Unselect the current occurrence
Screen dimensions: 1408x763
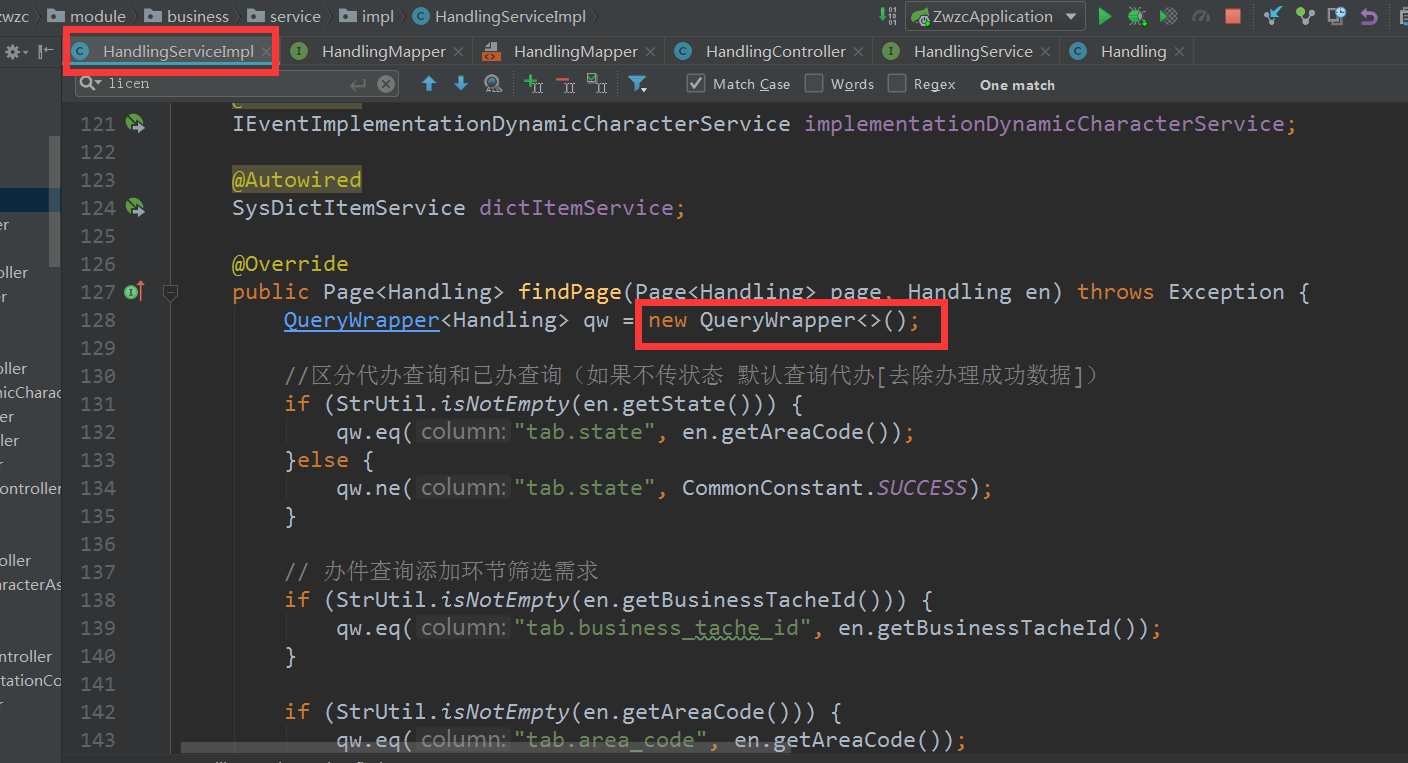click(565, 84)
